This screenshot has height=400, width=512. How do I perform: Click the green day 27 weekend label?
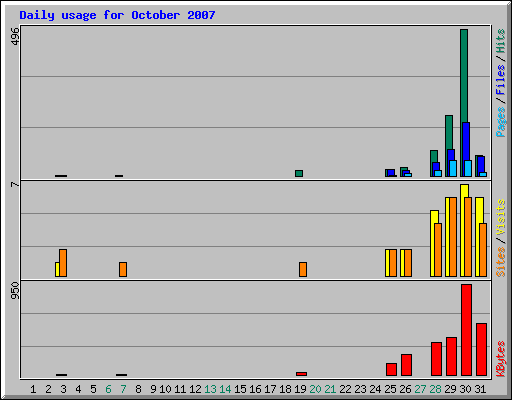[x=420, y=389]
